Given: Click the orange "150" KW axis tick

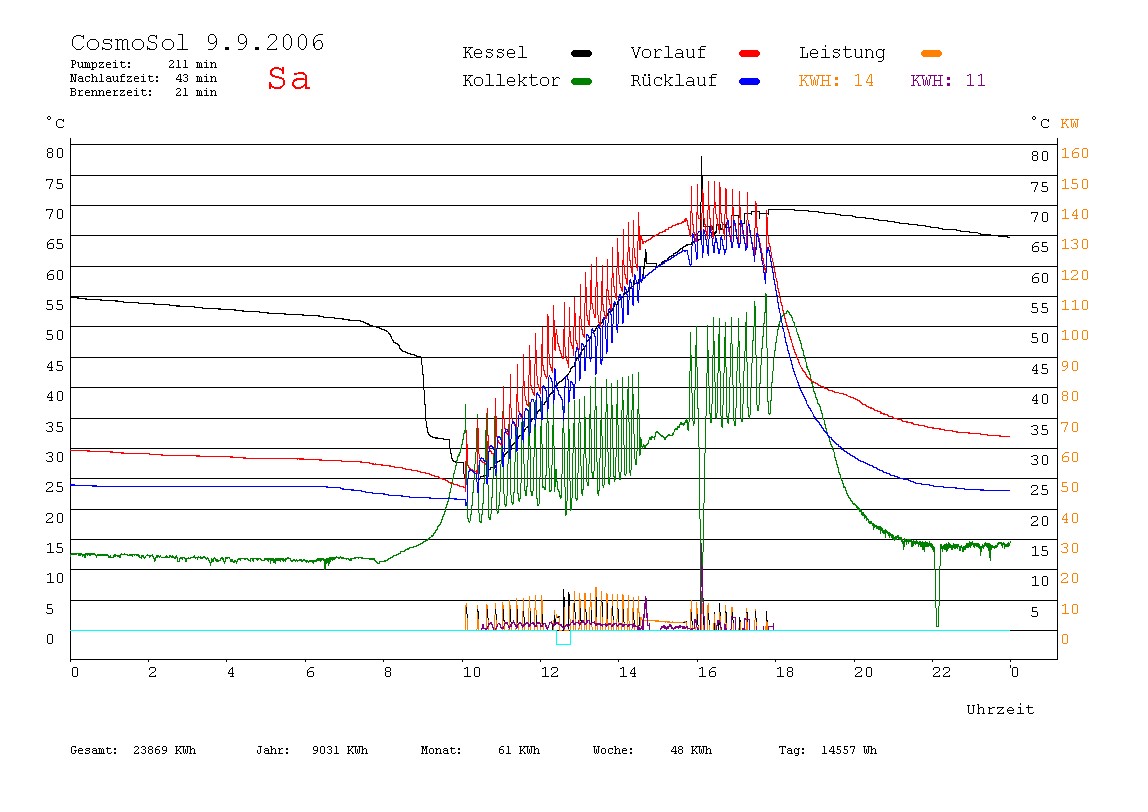Looking at the screenshot, I should (x=1075, y=185).
